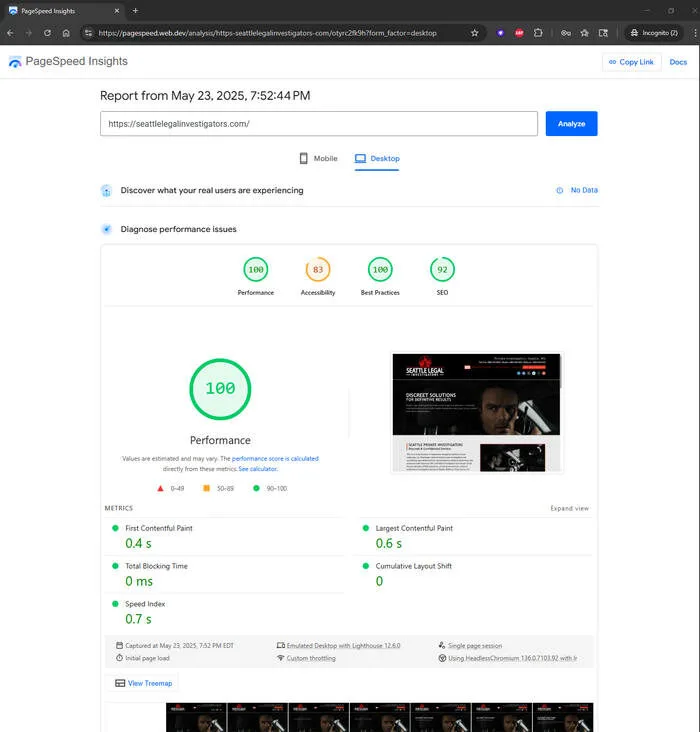700x732 pixels.
Task: Open the purple circular extension icon
Action: point(500,33)
